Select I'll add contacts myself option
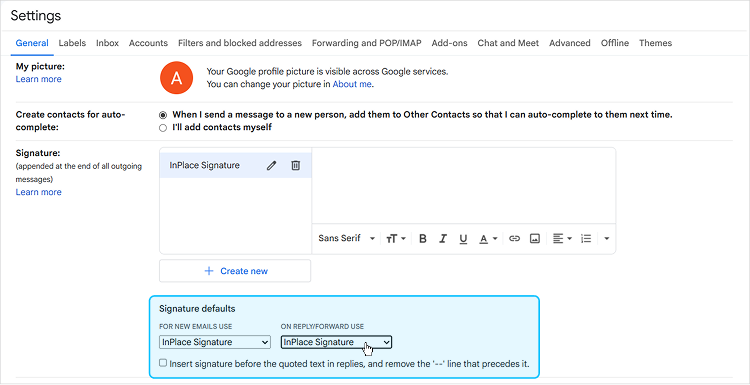This screenshot has height=385, width=750. pyautogui.click(x=163, y=128)
